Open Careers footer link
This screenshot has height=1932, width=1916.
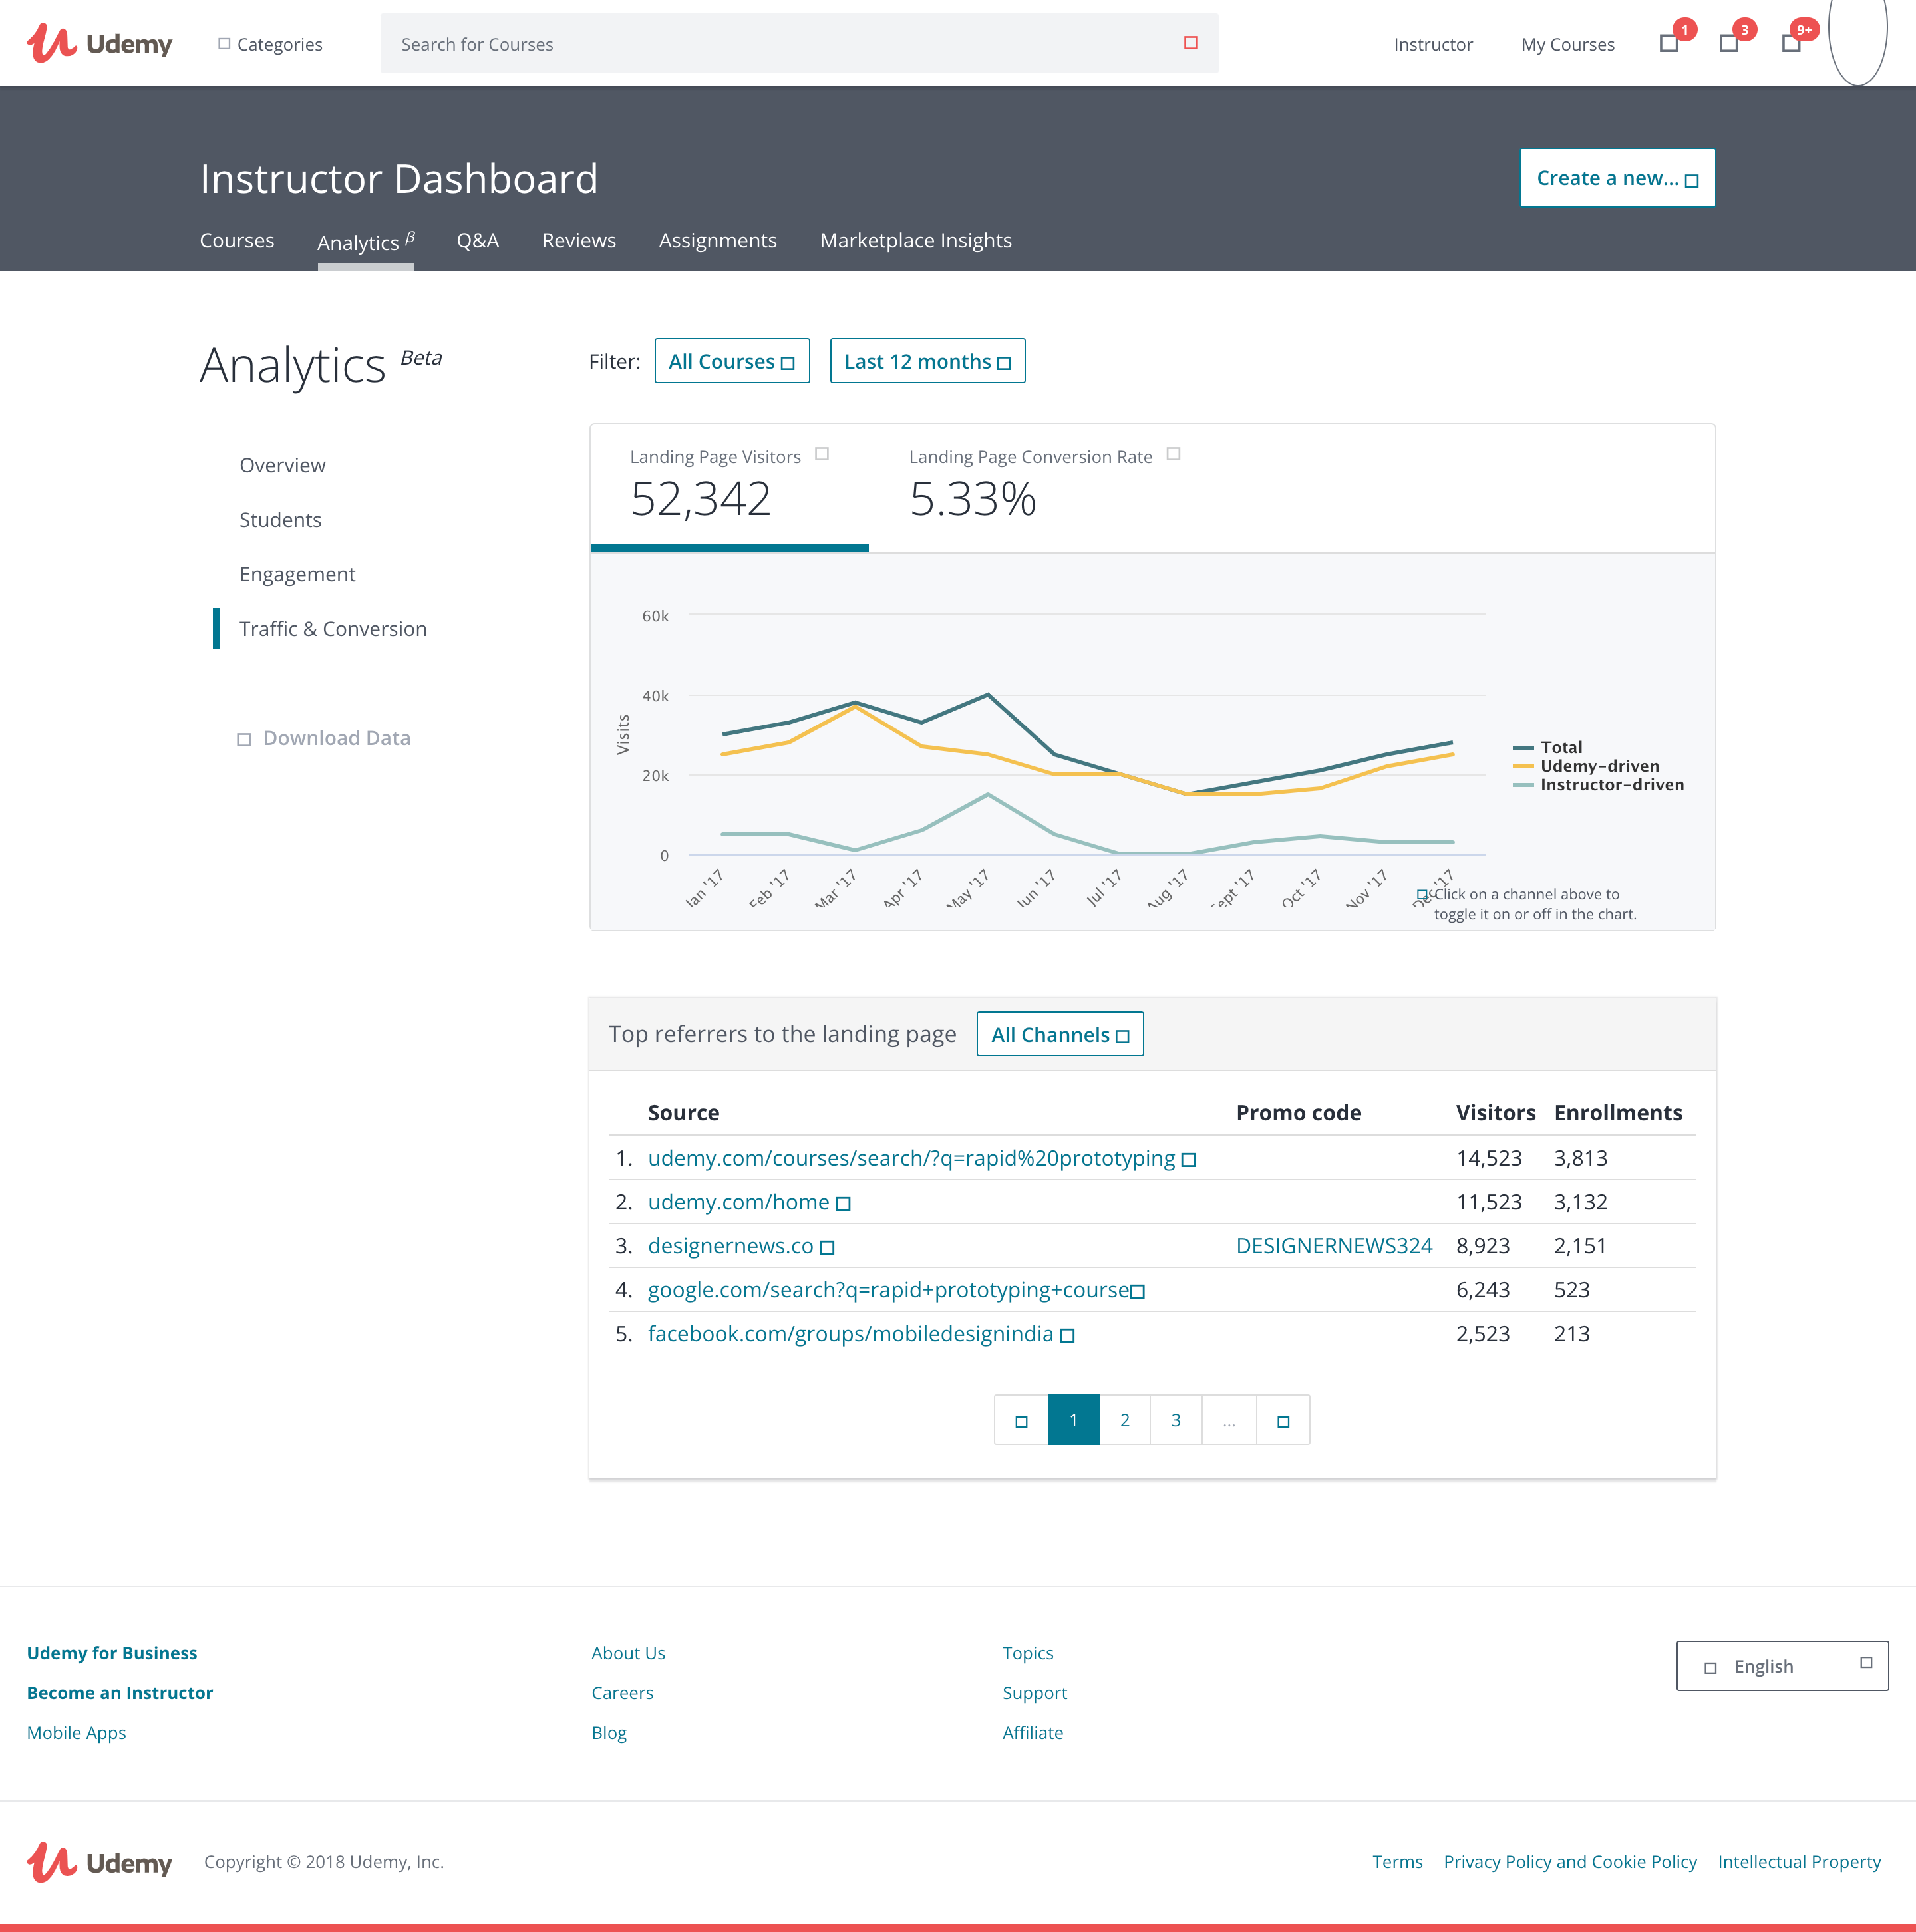pyautogui.click(x=622, y=1693)
